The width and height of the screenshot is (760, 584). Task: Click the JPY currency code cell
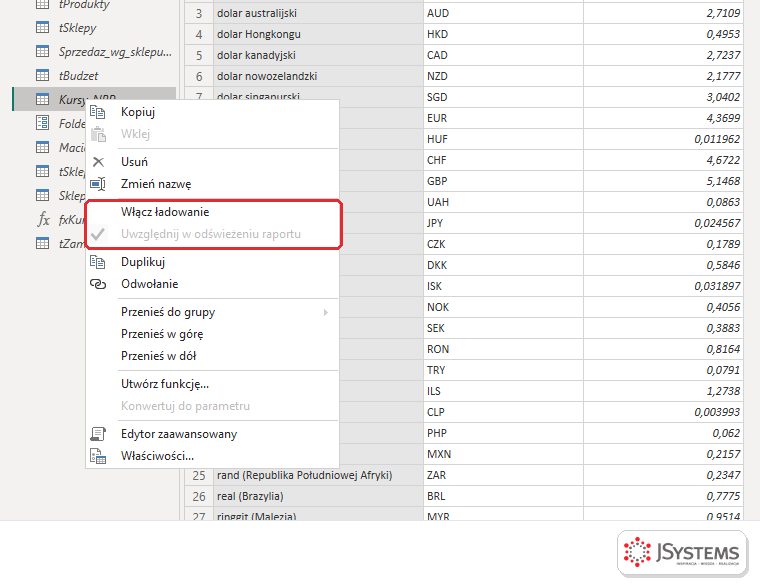[x=503, y=223]
